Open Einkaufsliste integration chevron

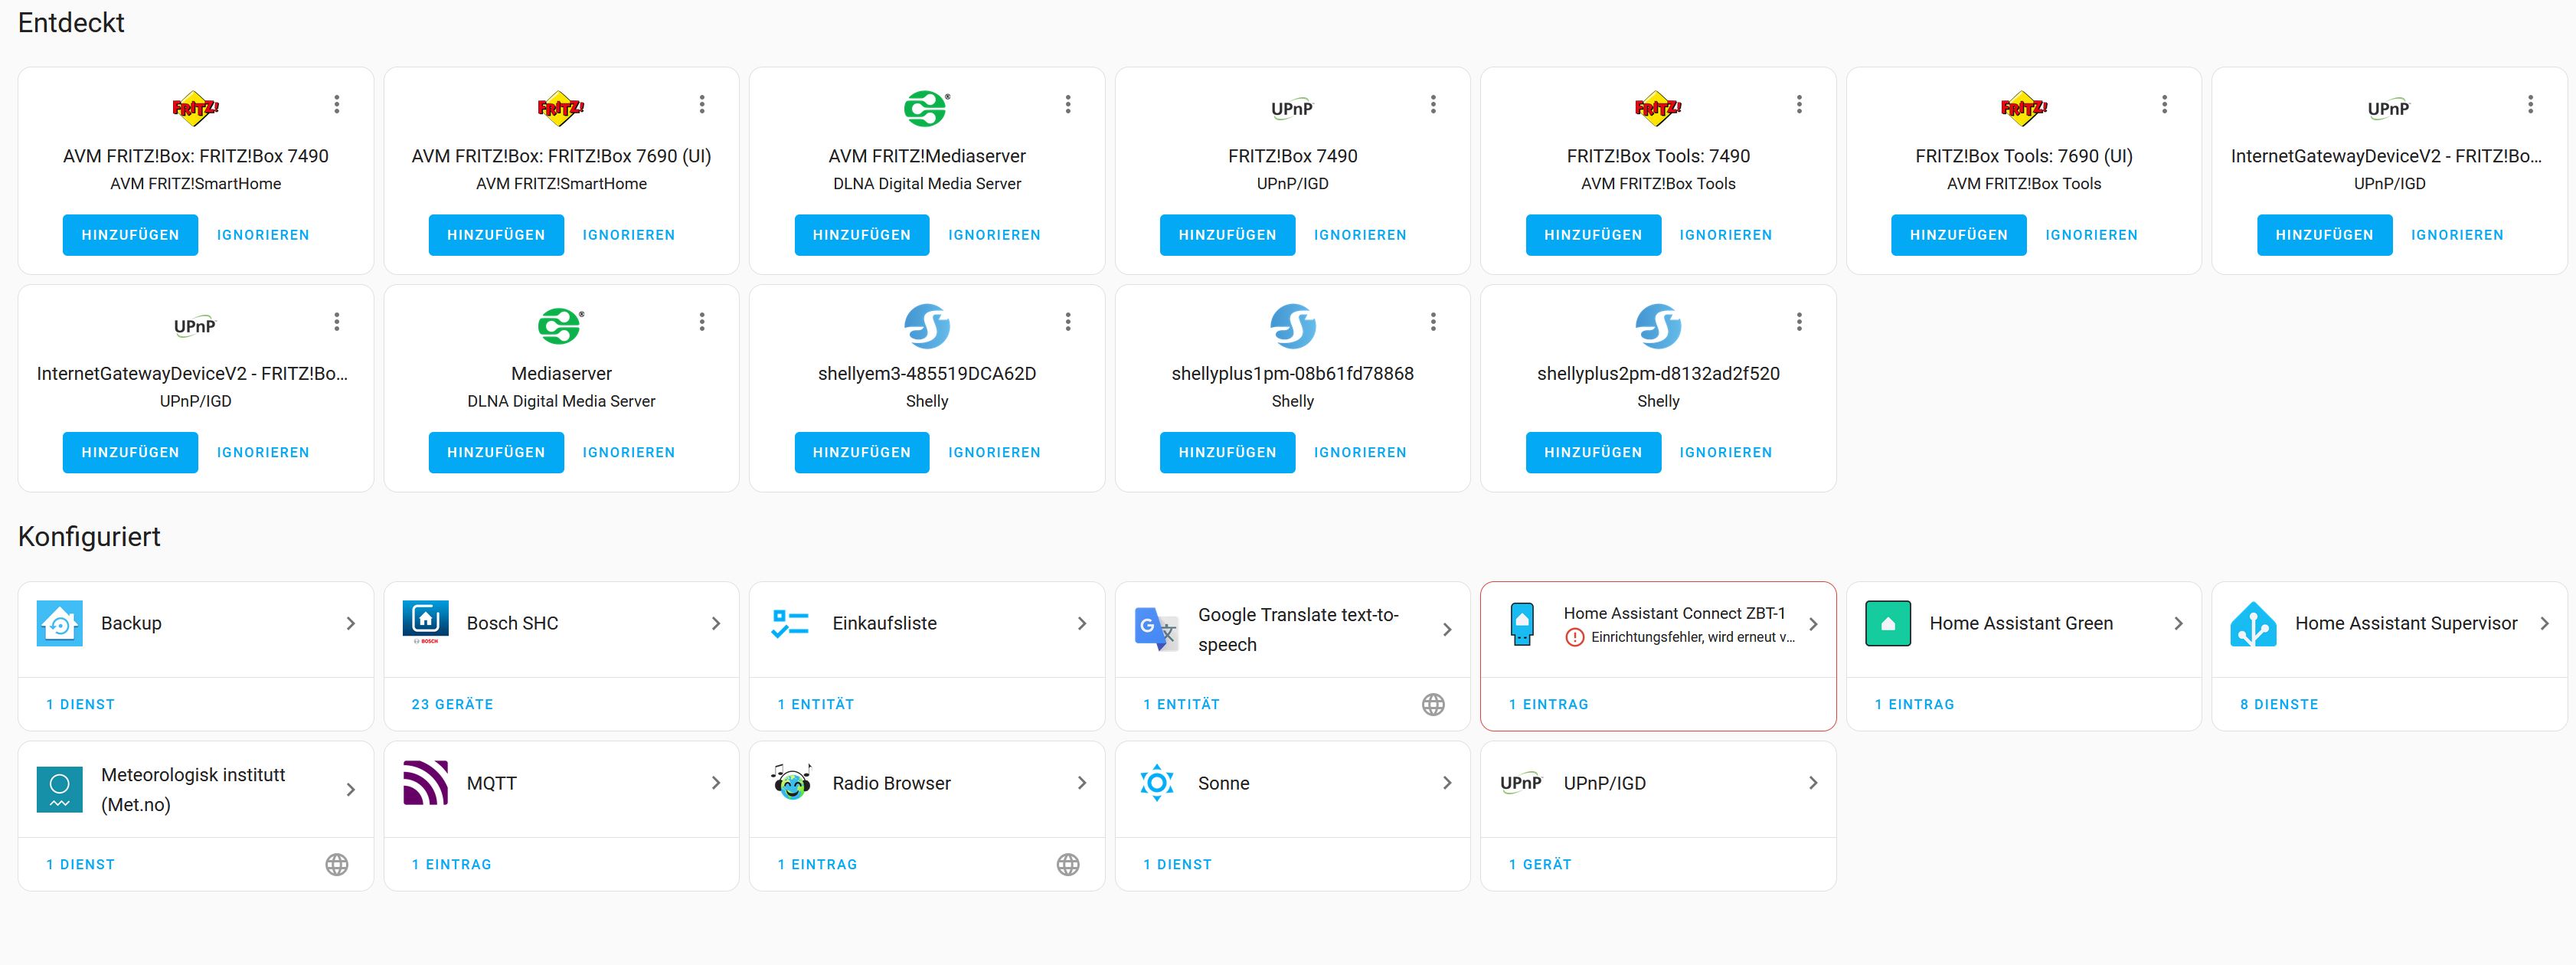click(1081, 623)
